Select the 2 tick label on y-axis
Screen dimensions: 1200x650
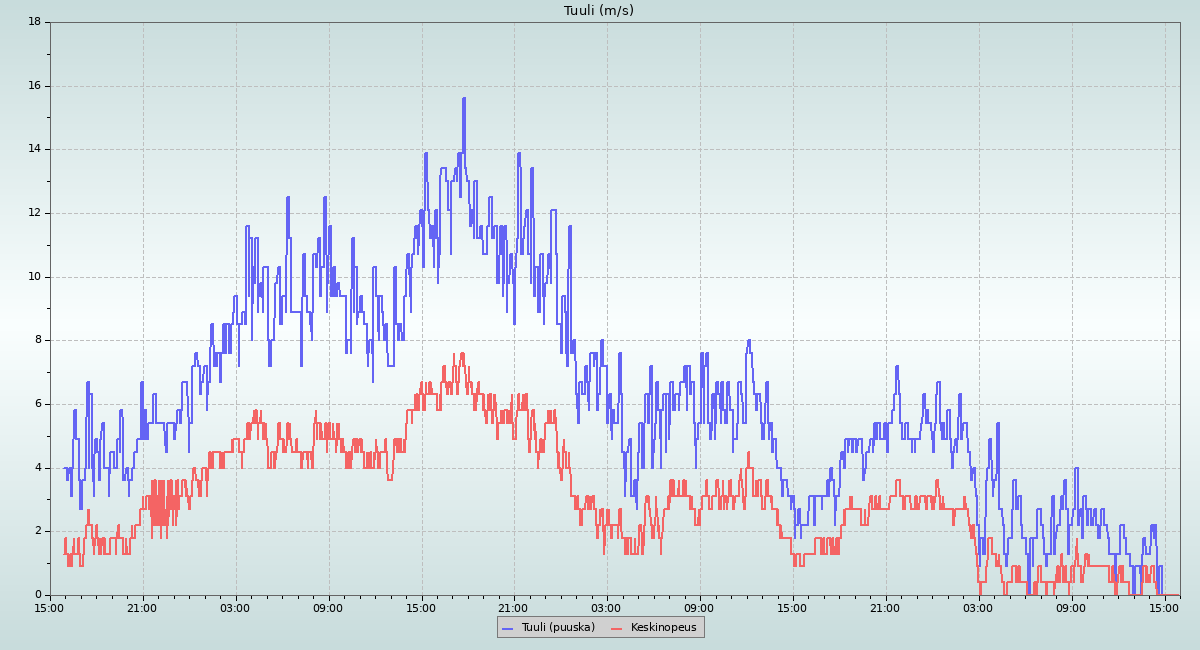(37, 531)
